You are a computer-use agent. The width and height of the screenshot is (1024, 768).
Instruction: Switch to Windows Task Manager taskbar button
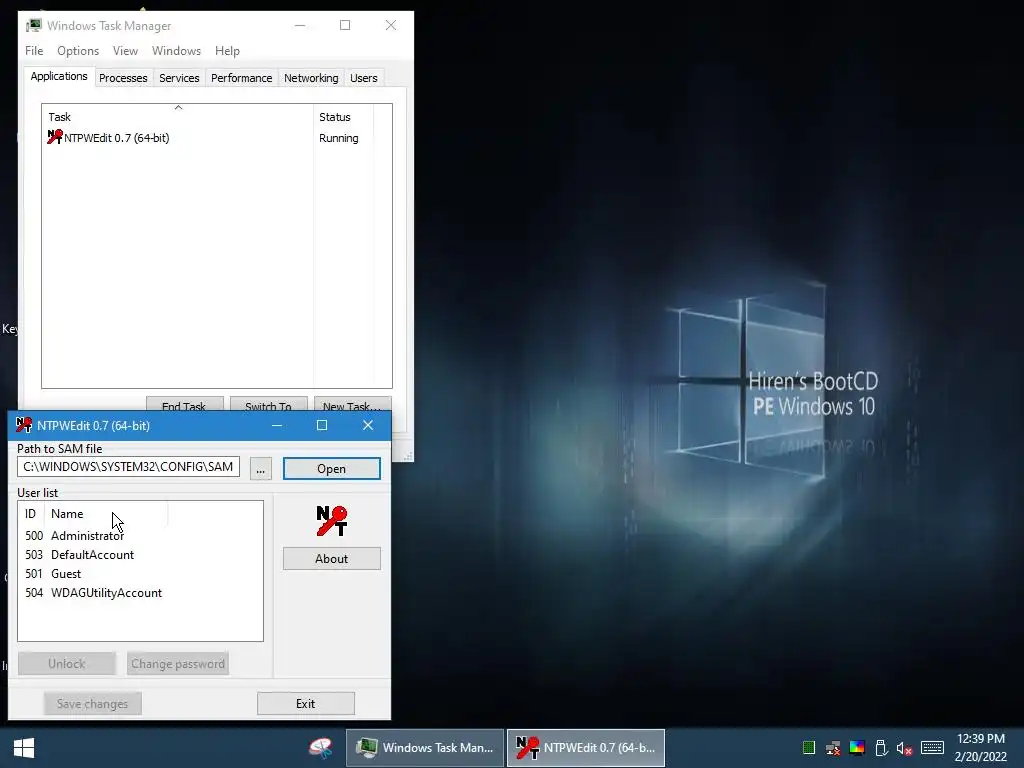[x=425, y=748]
